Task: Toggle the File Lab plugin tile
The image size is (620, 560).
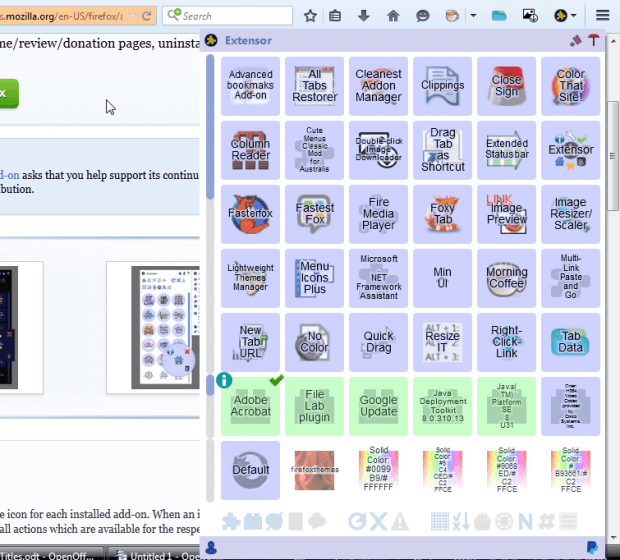Action: pos(314,406)
